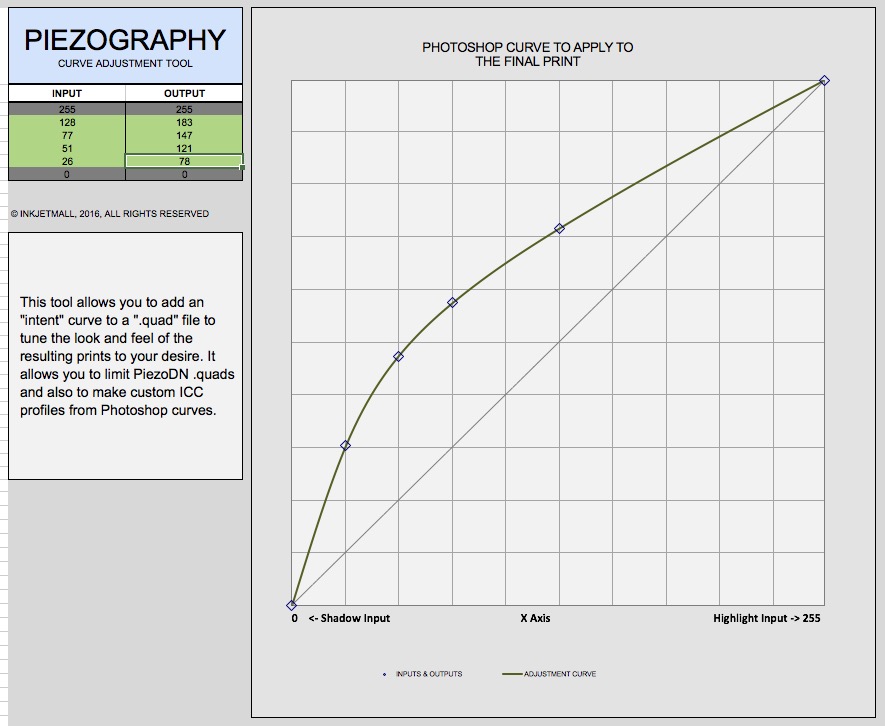Select the curve marker for input 26

346,445
